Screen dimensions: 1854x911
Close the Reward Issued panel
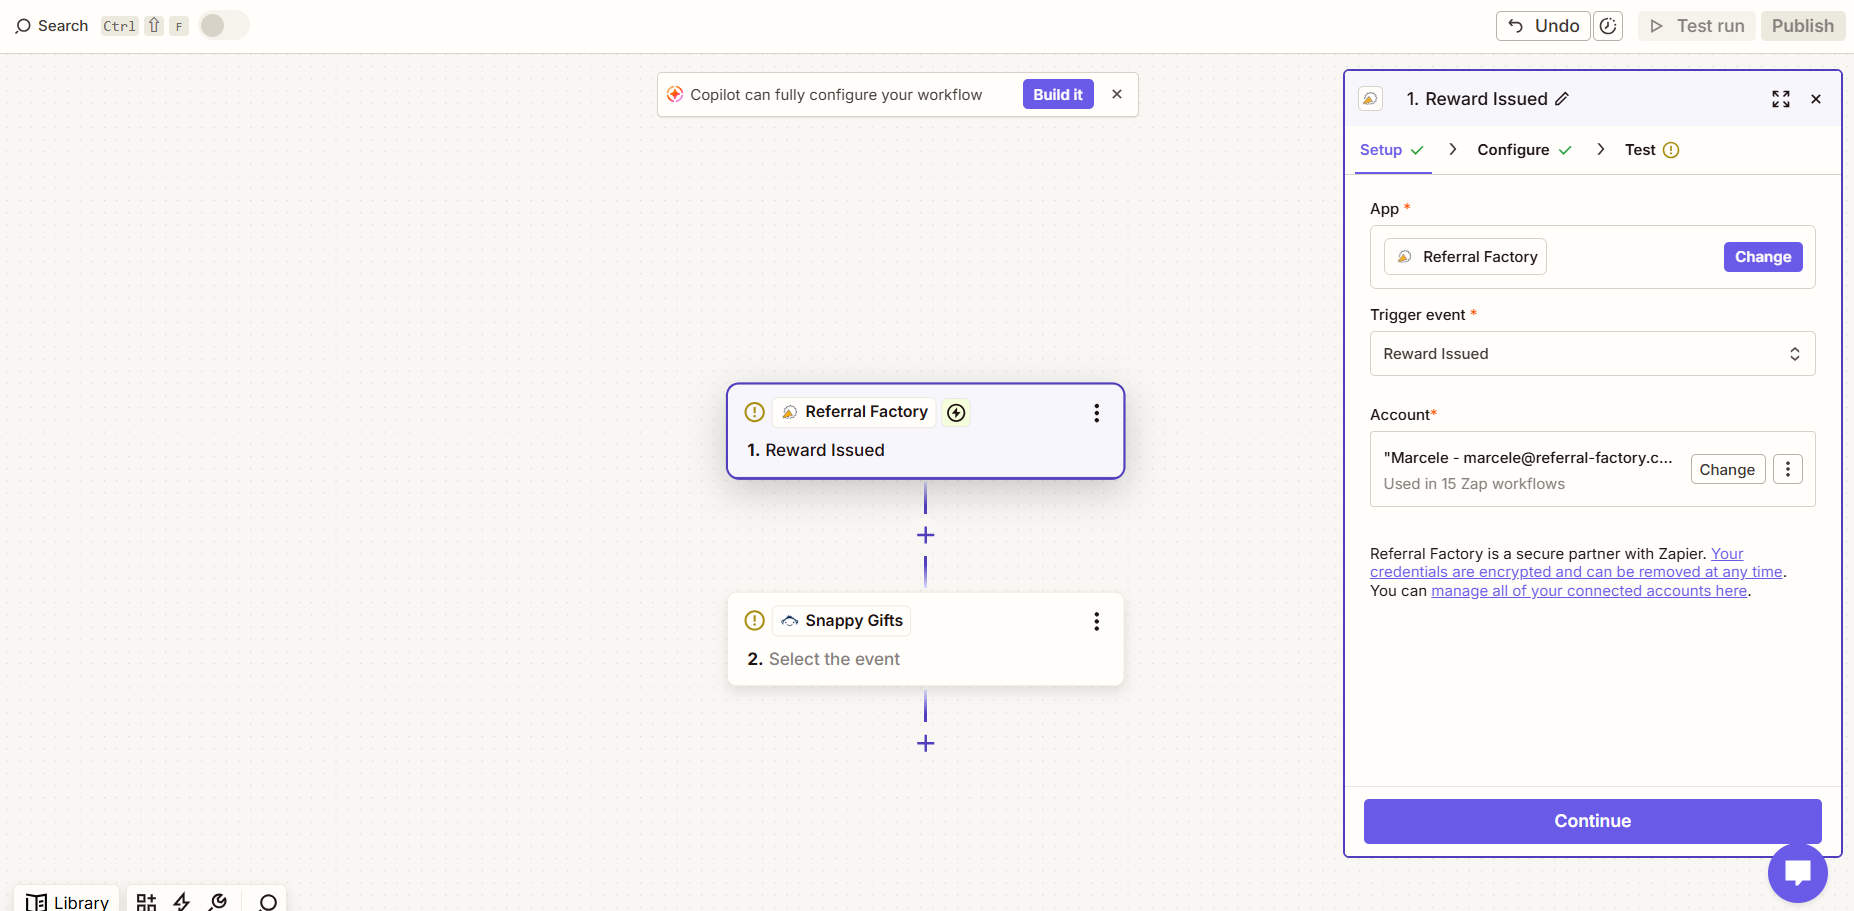coord(1816,99)
